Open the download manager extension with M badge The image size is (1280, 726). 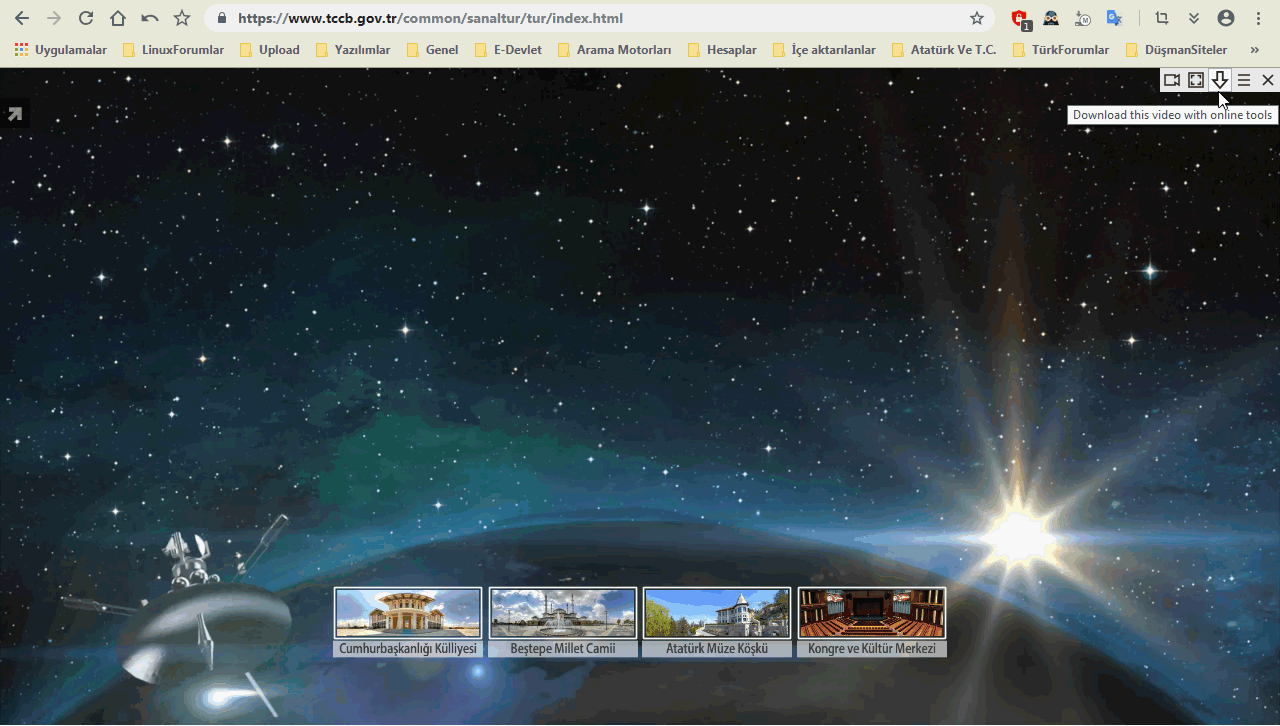[x=1083, y=18]
